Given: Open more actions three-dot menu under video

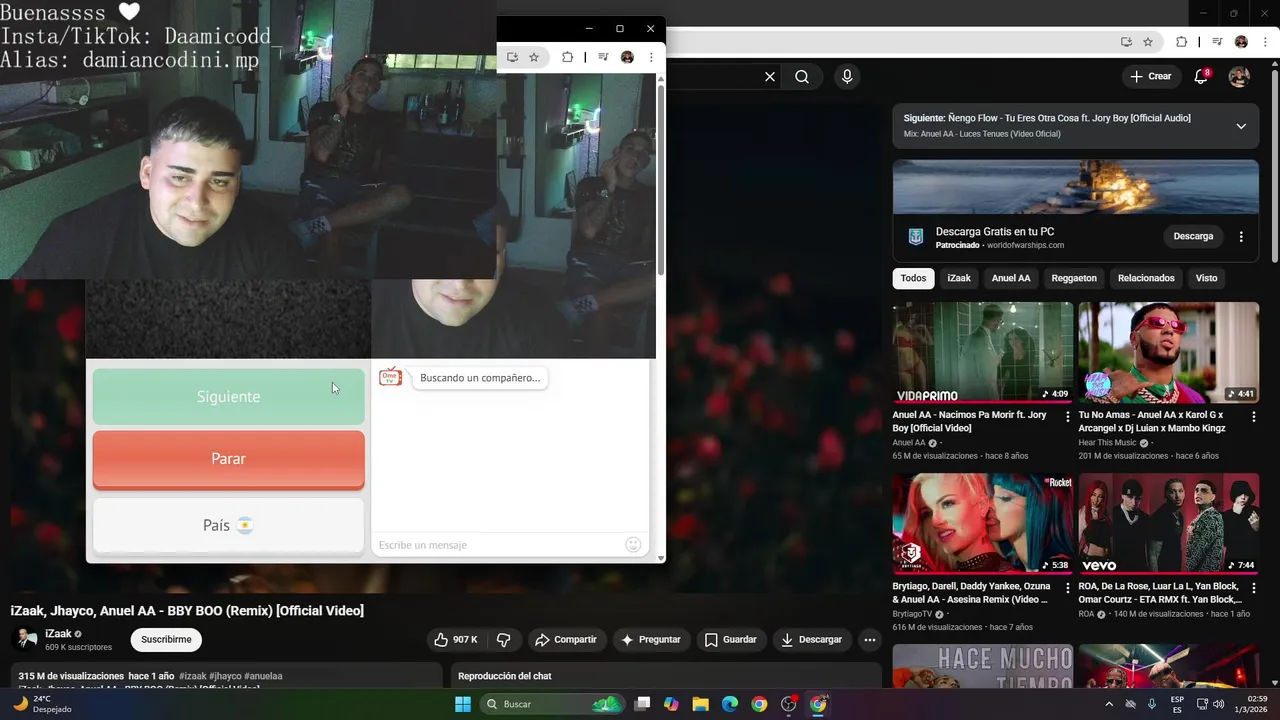Looking at the screenshot, I should 870,639.
